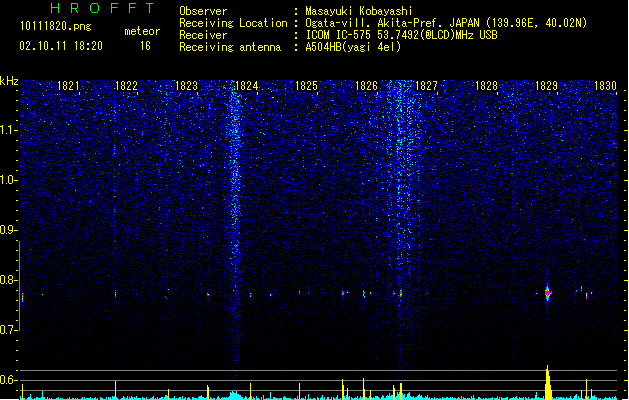Click the kHz axis unit label
This screenshot has width=629, height=400.
9,81
